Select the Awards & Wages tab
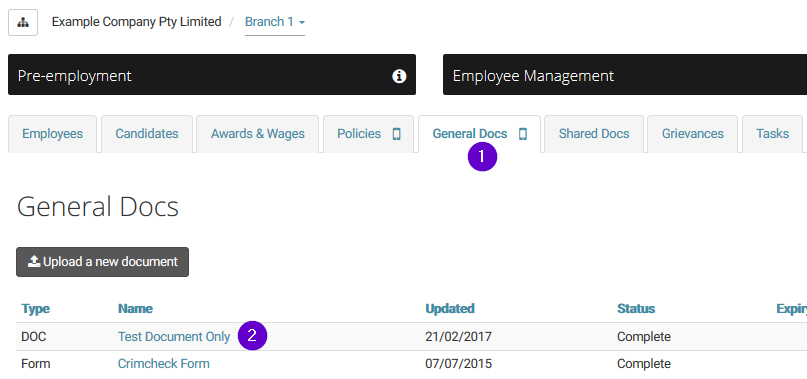The image size is (807, 379). coord(257,134)
